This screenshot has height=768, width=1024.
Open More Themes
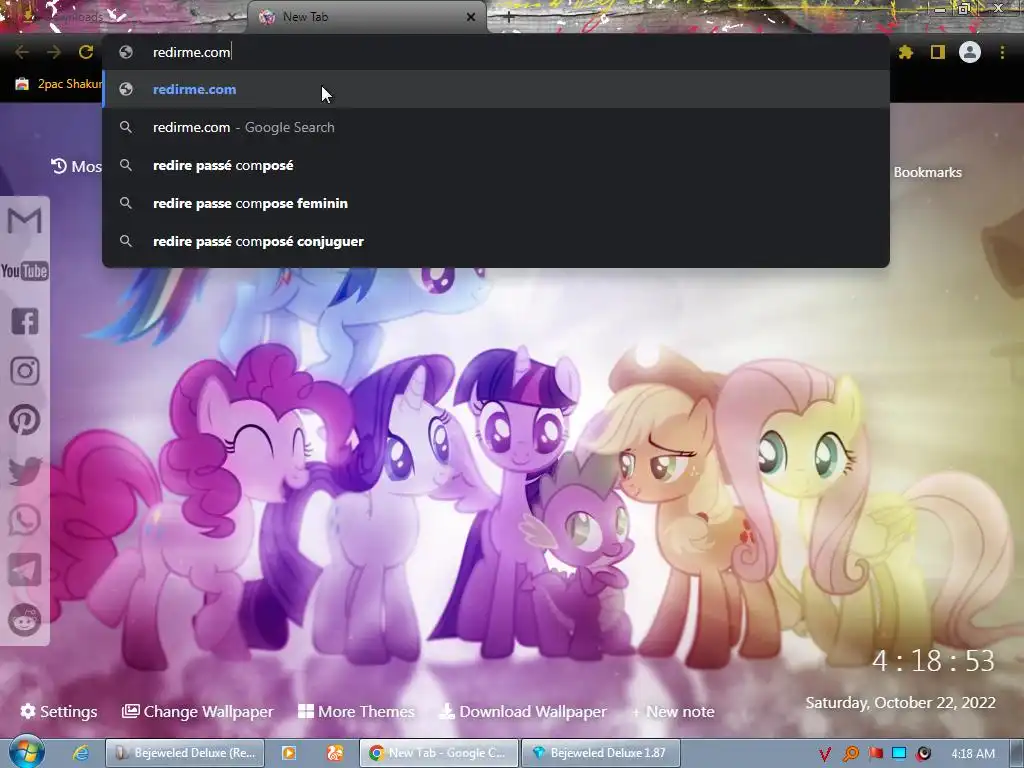(357, 711)
